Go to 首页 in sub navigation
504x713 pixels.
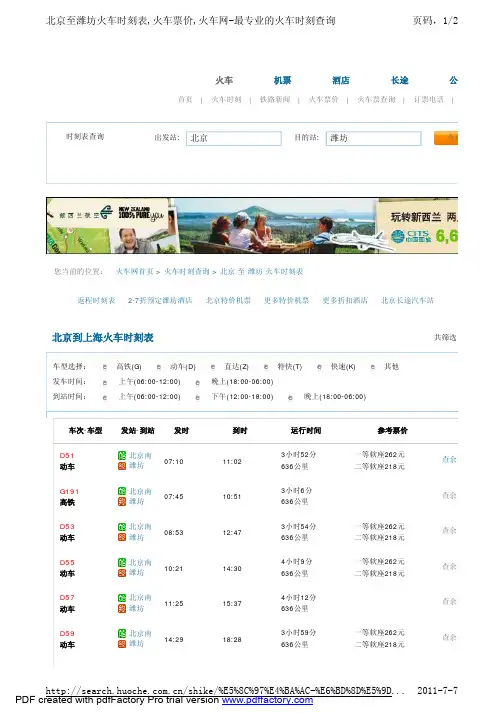pos(185,99)
